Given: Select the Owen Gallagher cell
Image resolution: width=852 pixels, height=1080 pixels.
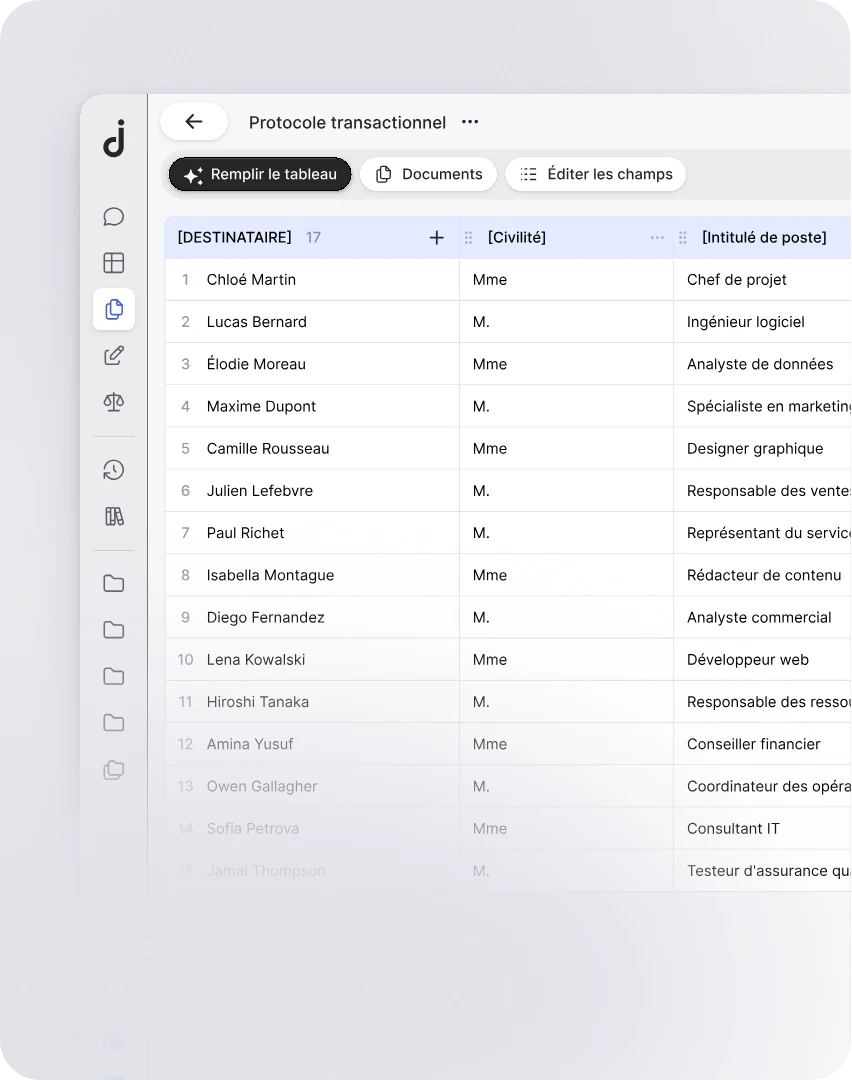Looking at the screenshot, I should [x=312, y=786].
